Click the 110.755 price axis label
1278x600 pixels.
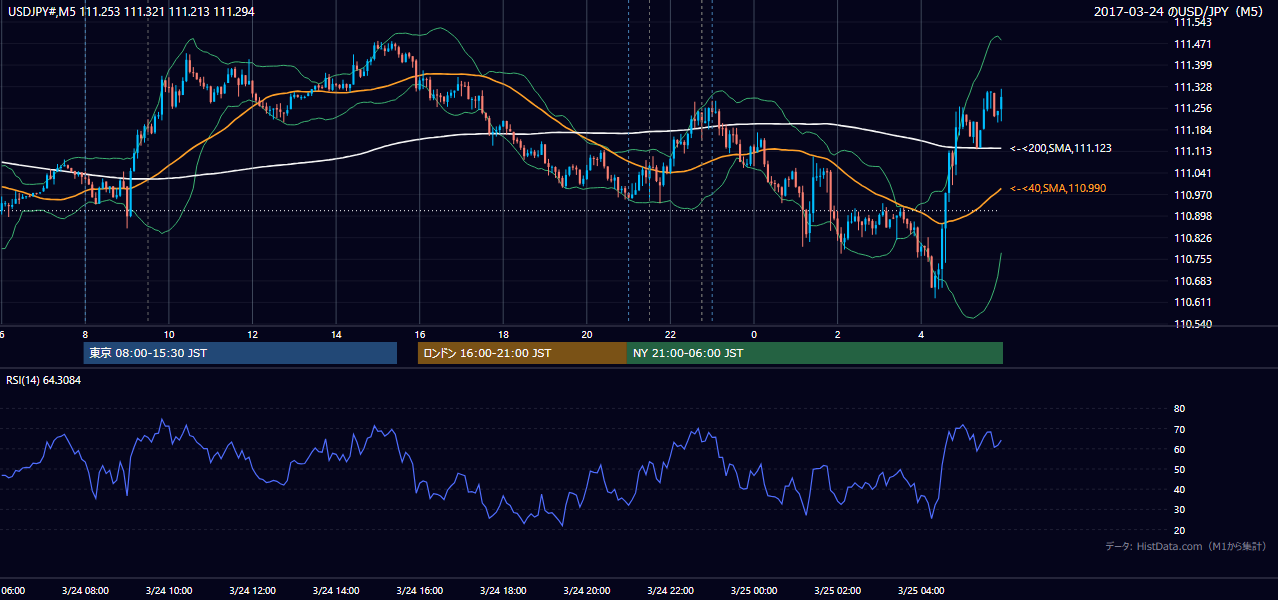click(1194, 259)
